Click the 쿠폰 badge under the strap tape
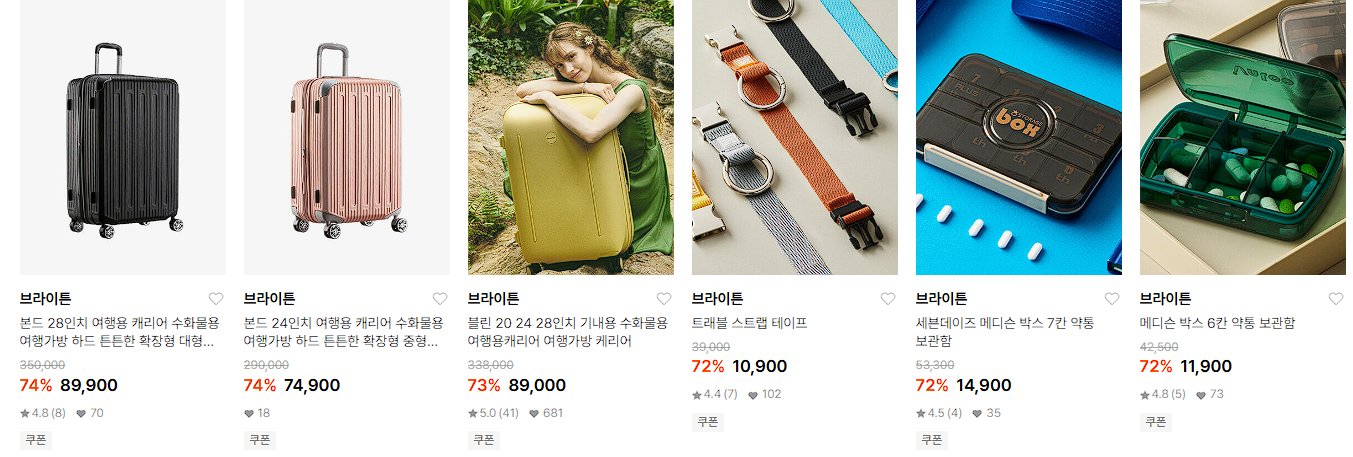The width and height of the screenshot is (1353, 457). pos(708,421)
